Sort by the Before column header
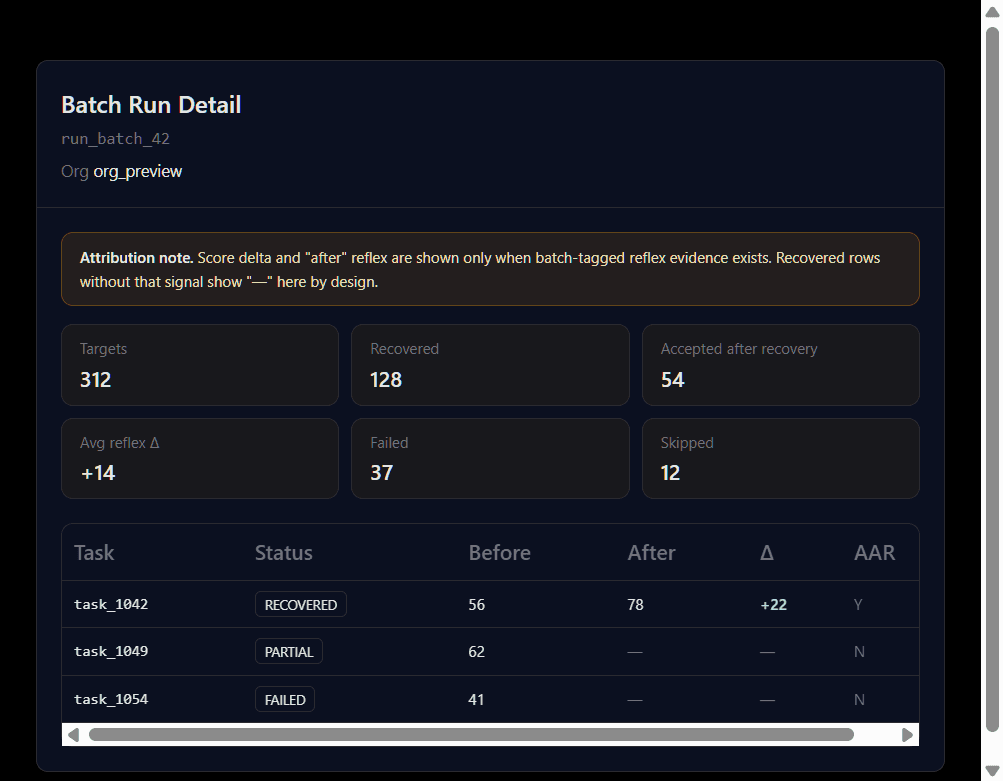 pos(499,552)
